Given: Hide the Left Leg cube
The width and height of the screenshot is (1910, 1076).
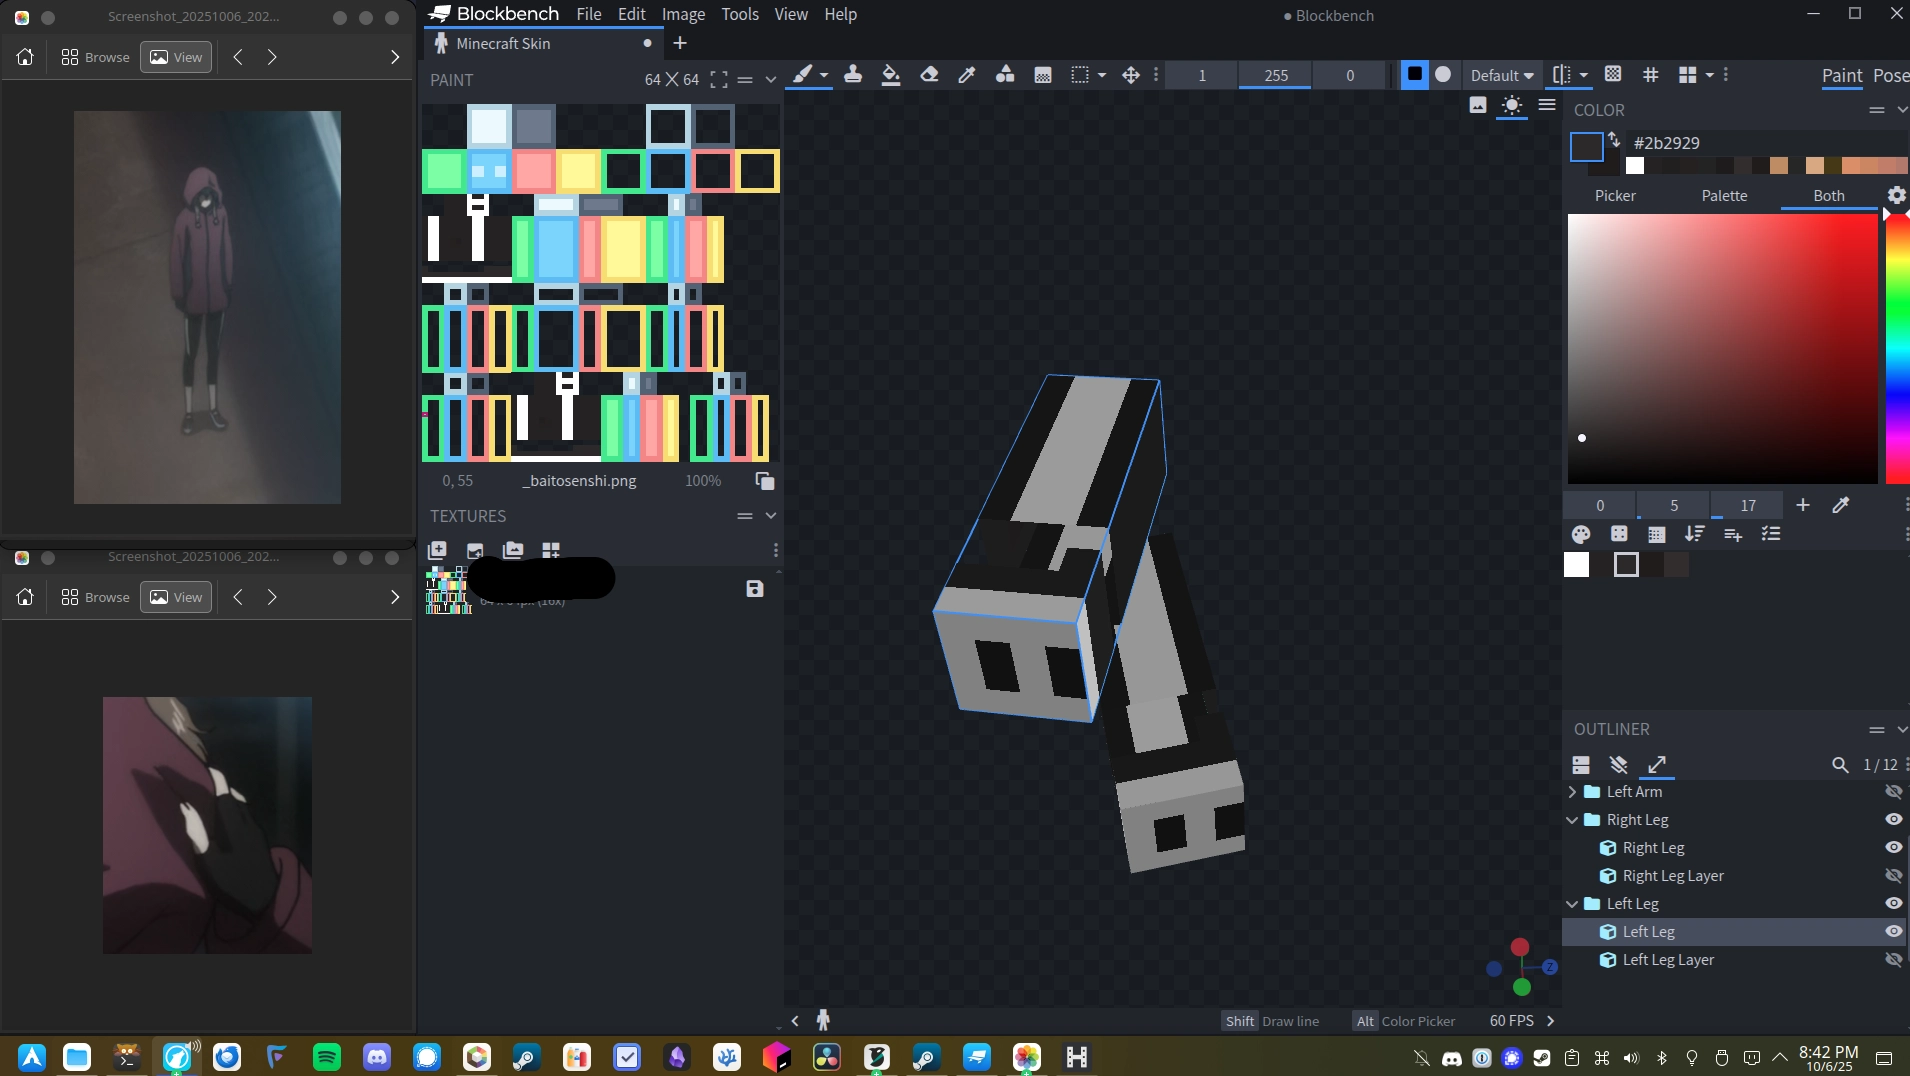Looking at the screenshot, I should [x=1893, y=931].
